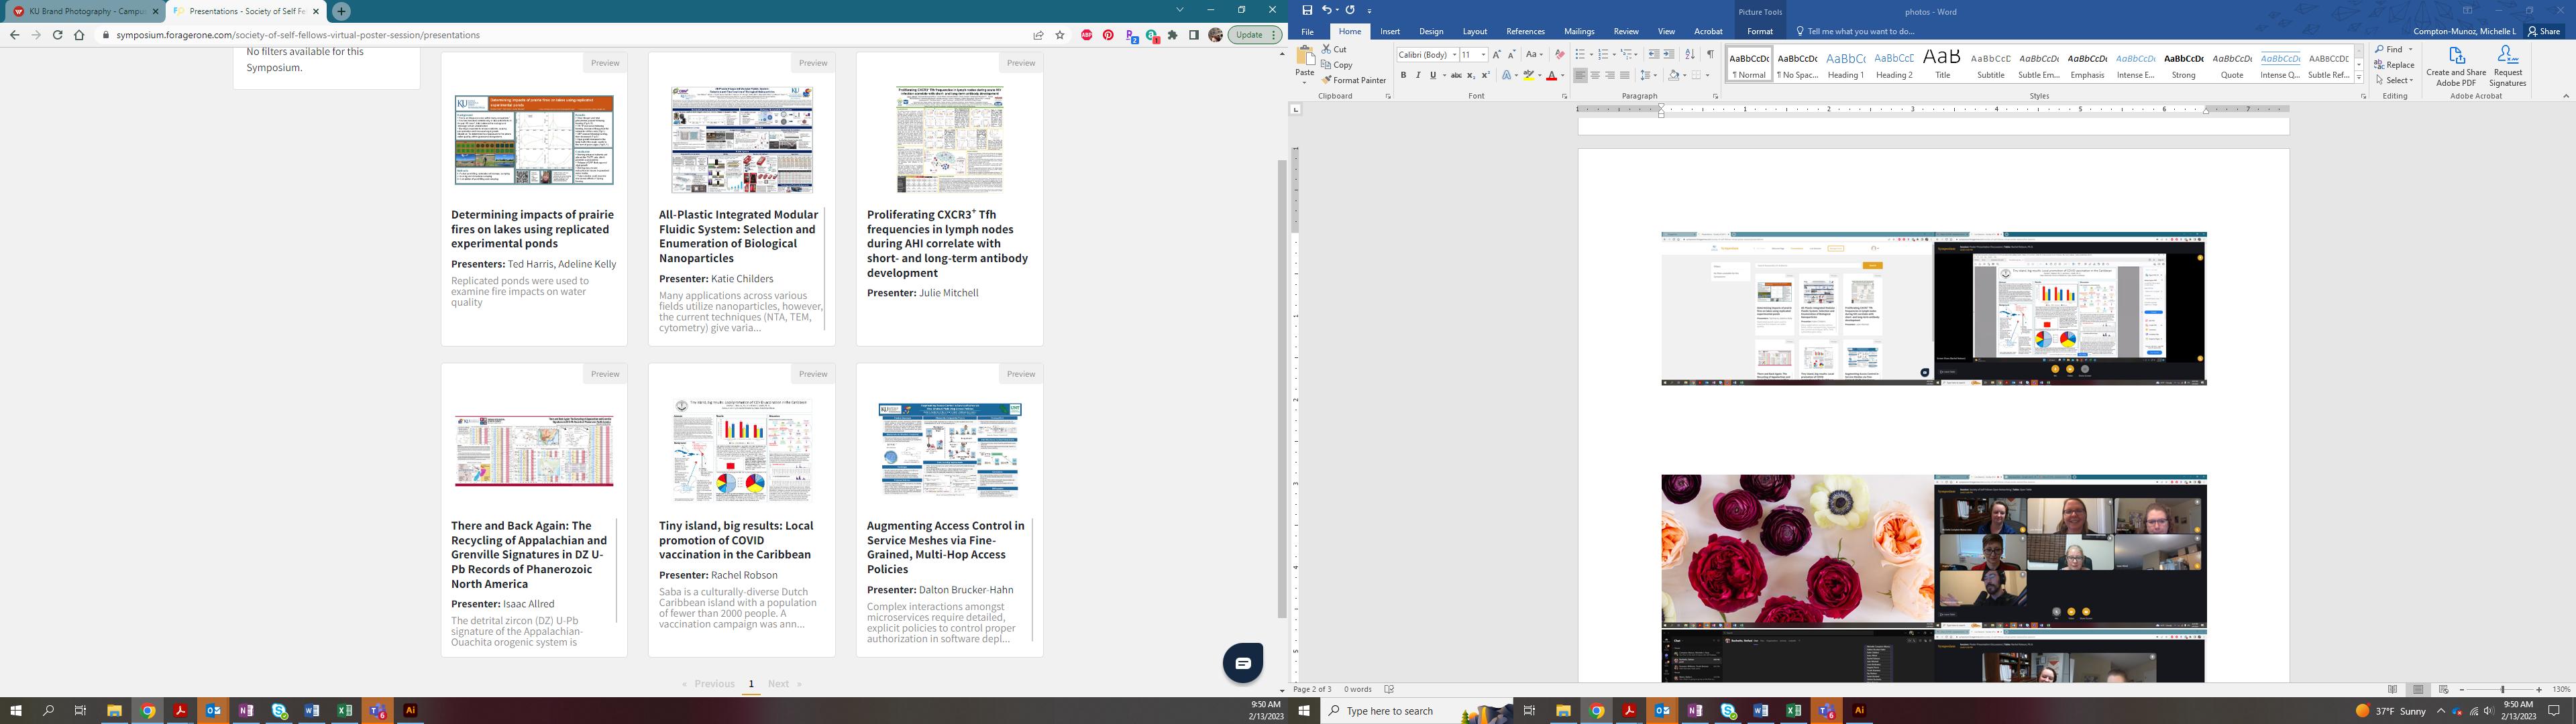Open the chat bubble widget on the symposium page
Viewport: 2576px width, 724px height.
pyautogui.click(x=1243, y=663)
